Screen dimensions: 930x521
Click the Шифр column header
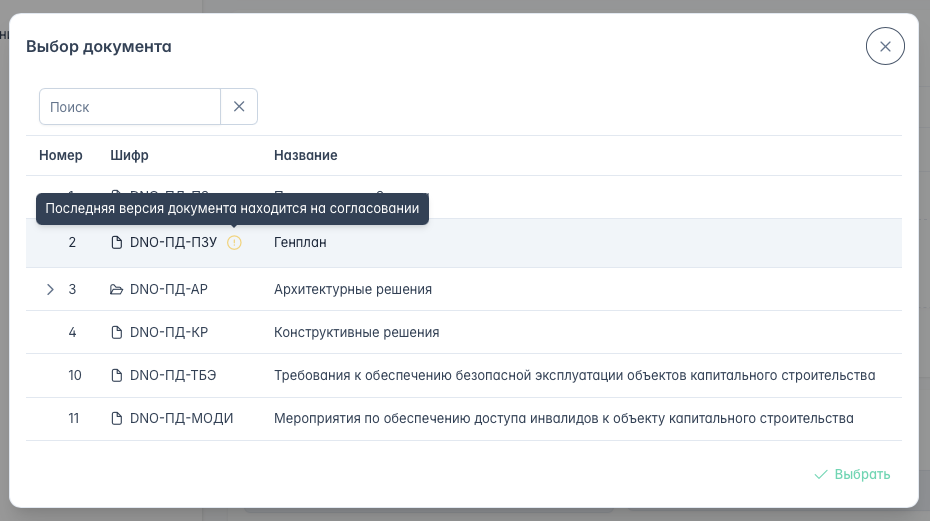[129, 156]
